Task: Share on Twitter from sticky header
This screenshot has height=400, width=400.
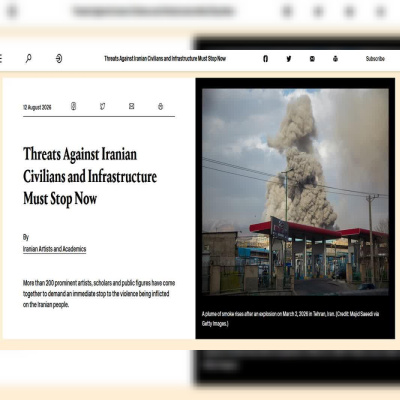Action: [x=289, y=59]
